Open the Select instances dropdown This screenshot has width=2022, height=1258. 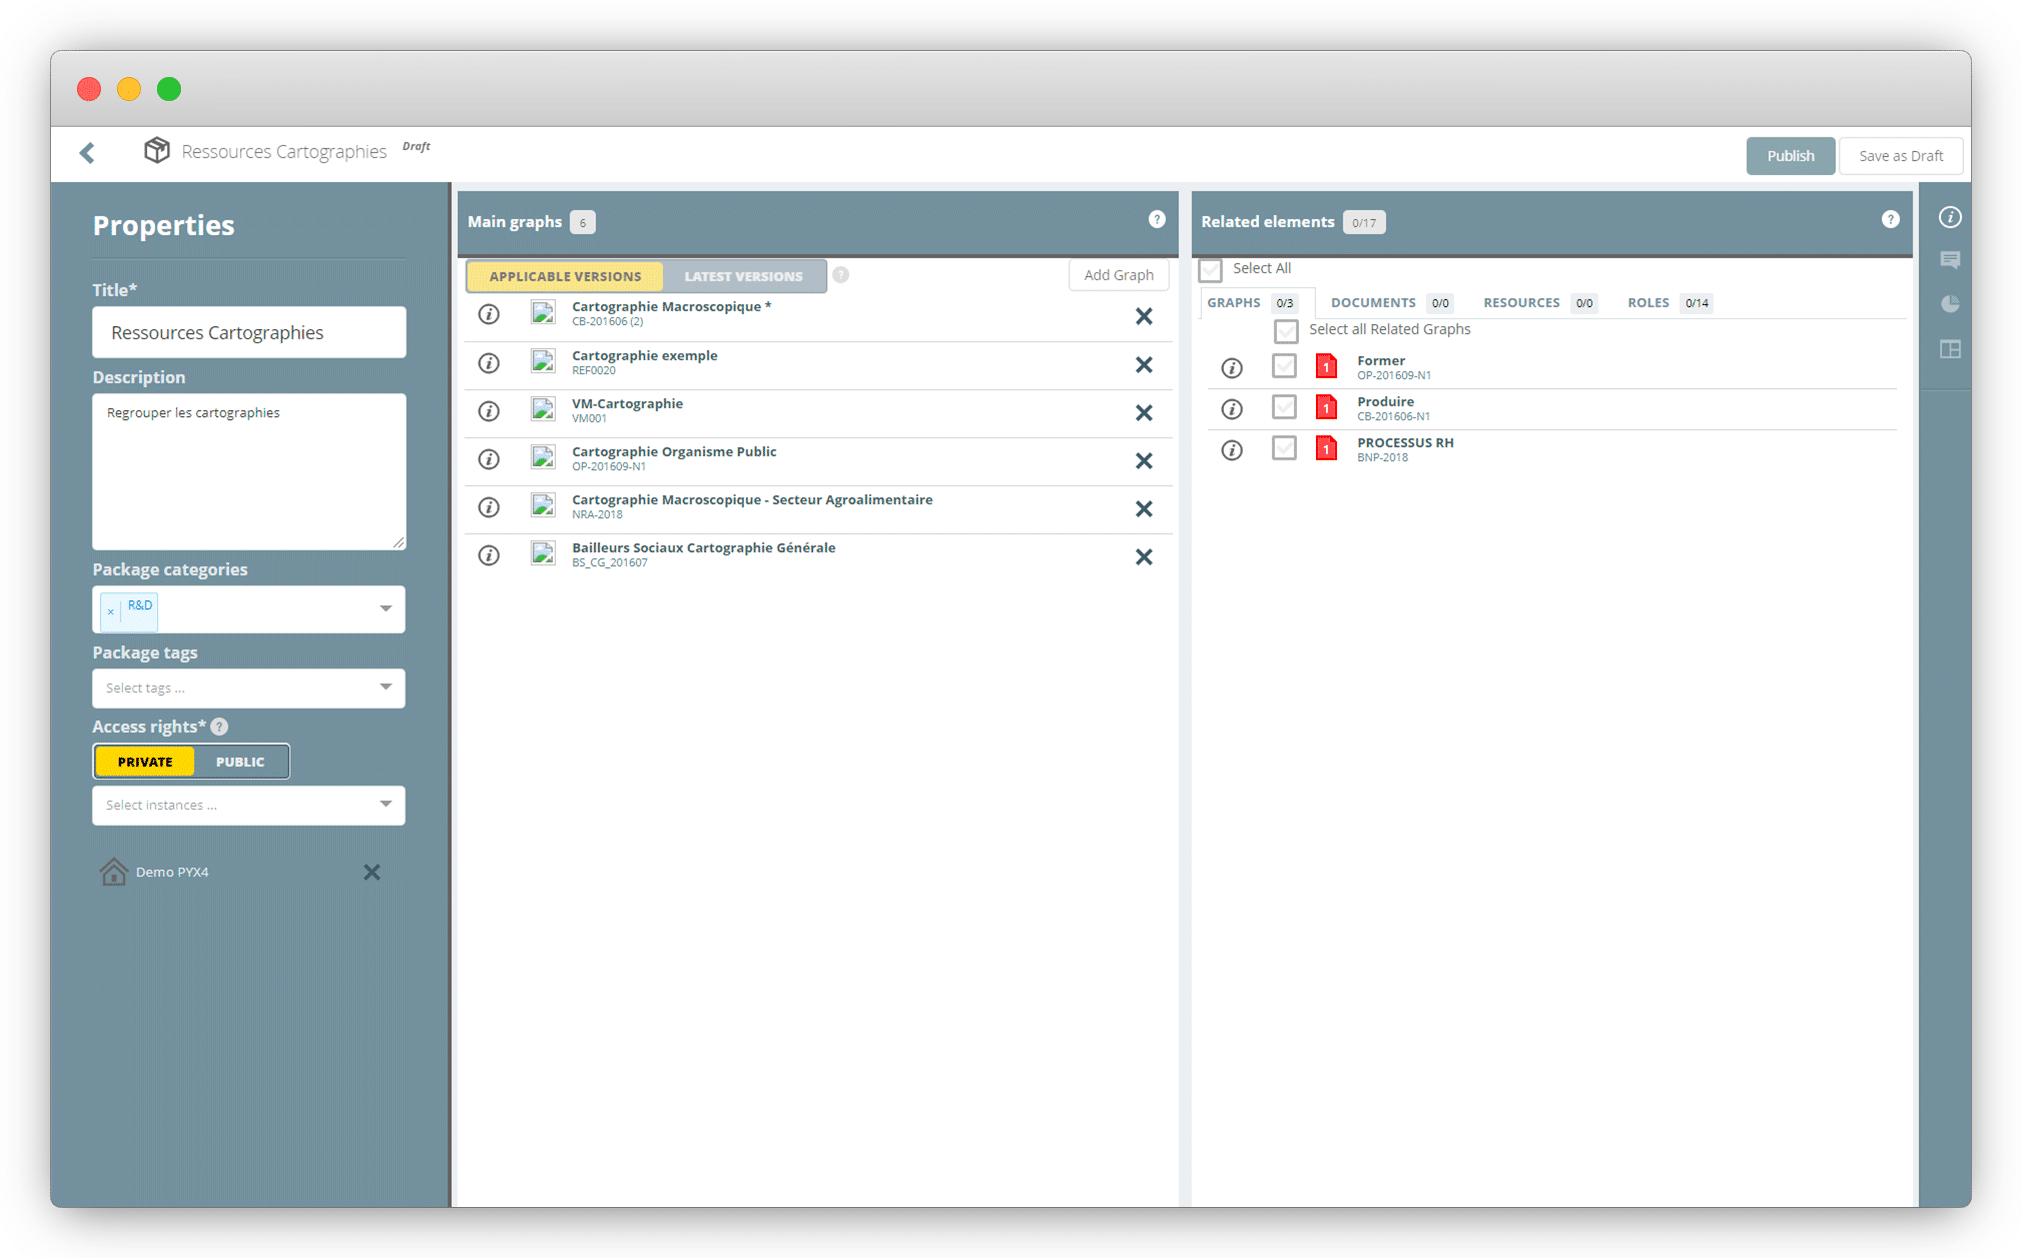[248, 805]
